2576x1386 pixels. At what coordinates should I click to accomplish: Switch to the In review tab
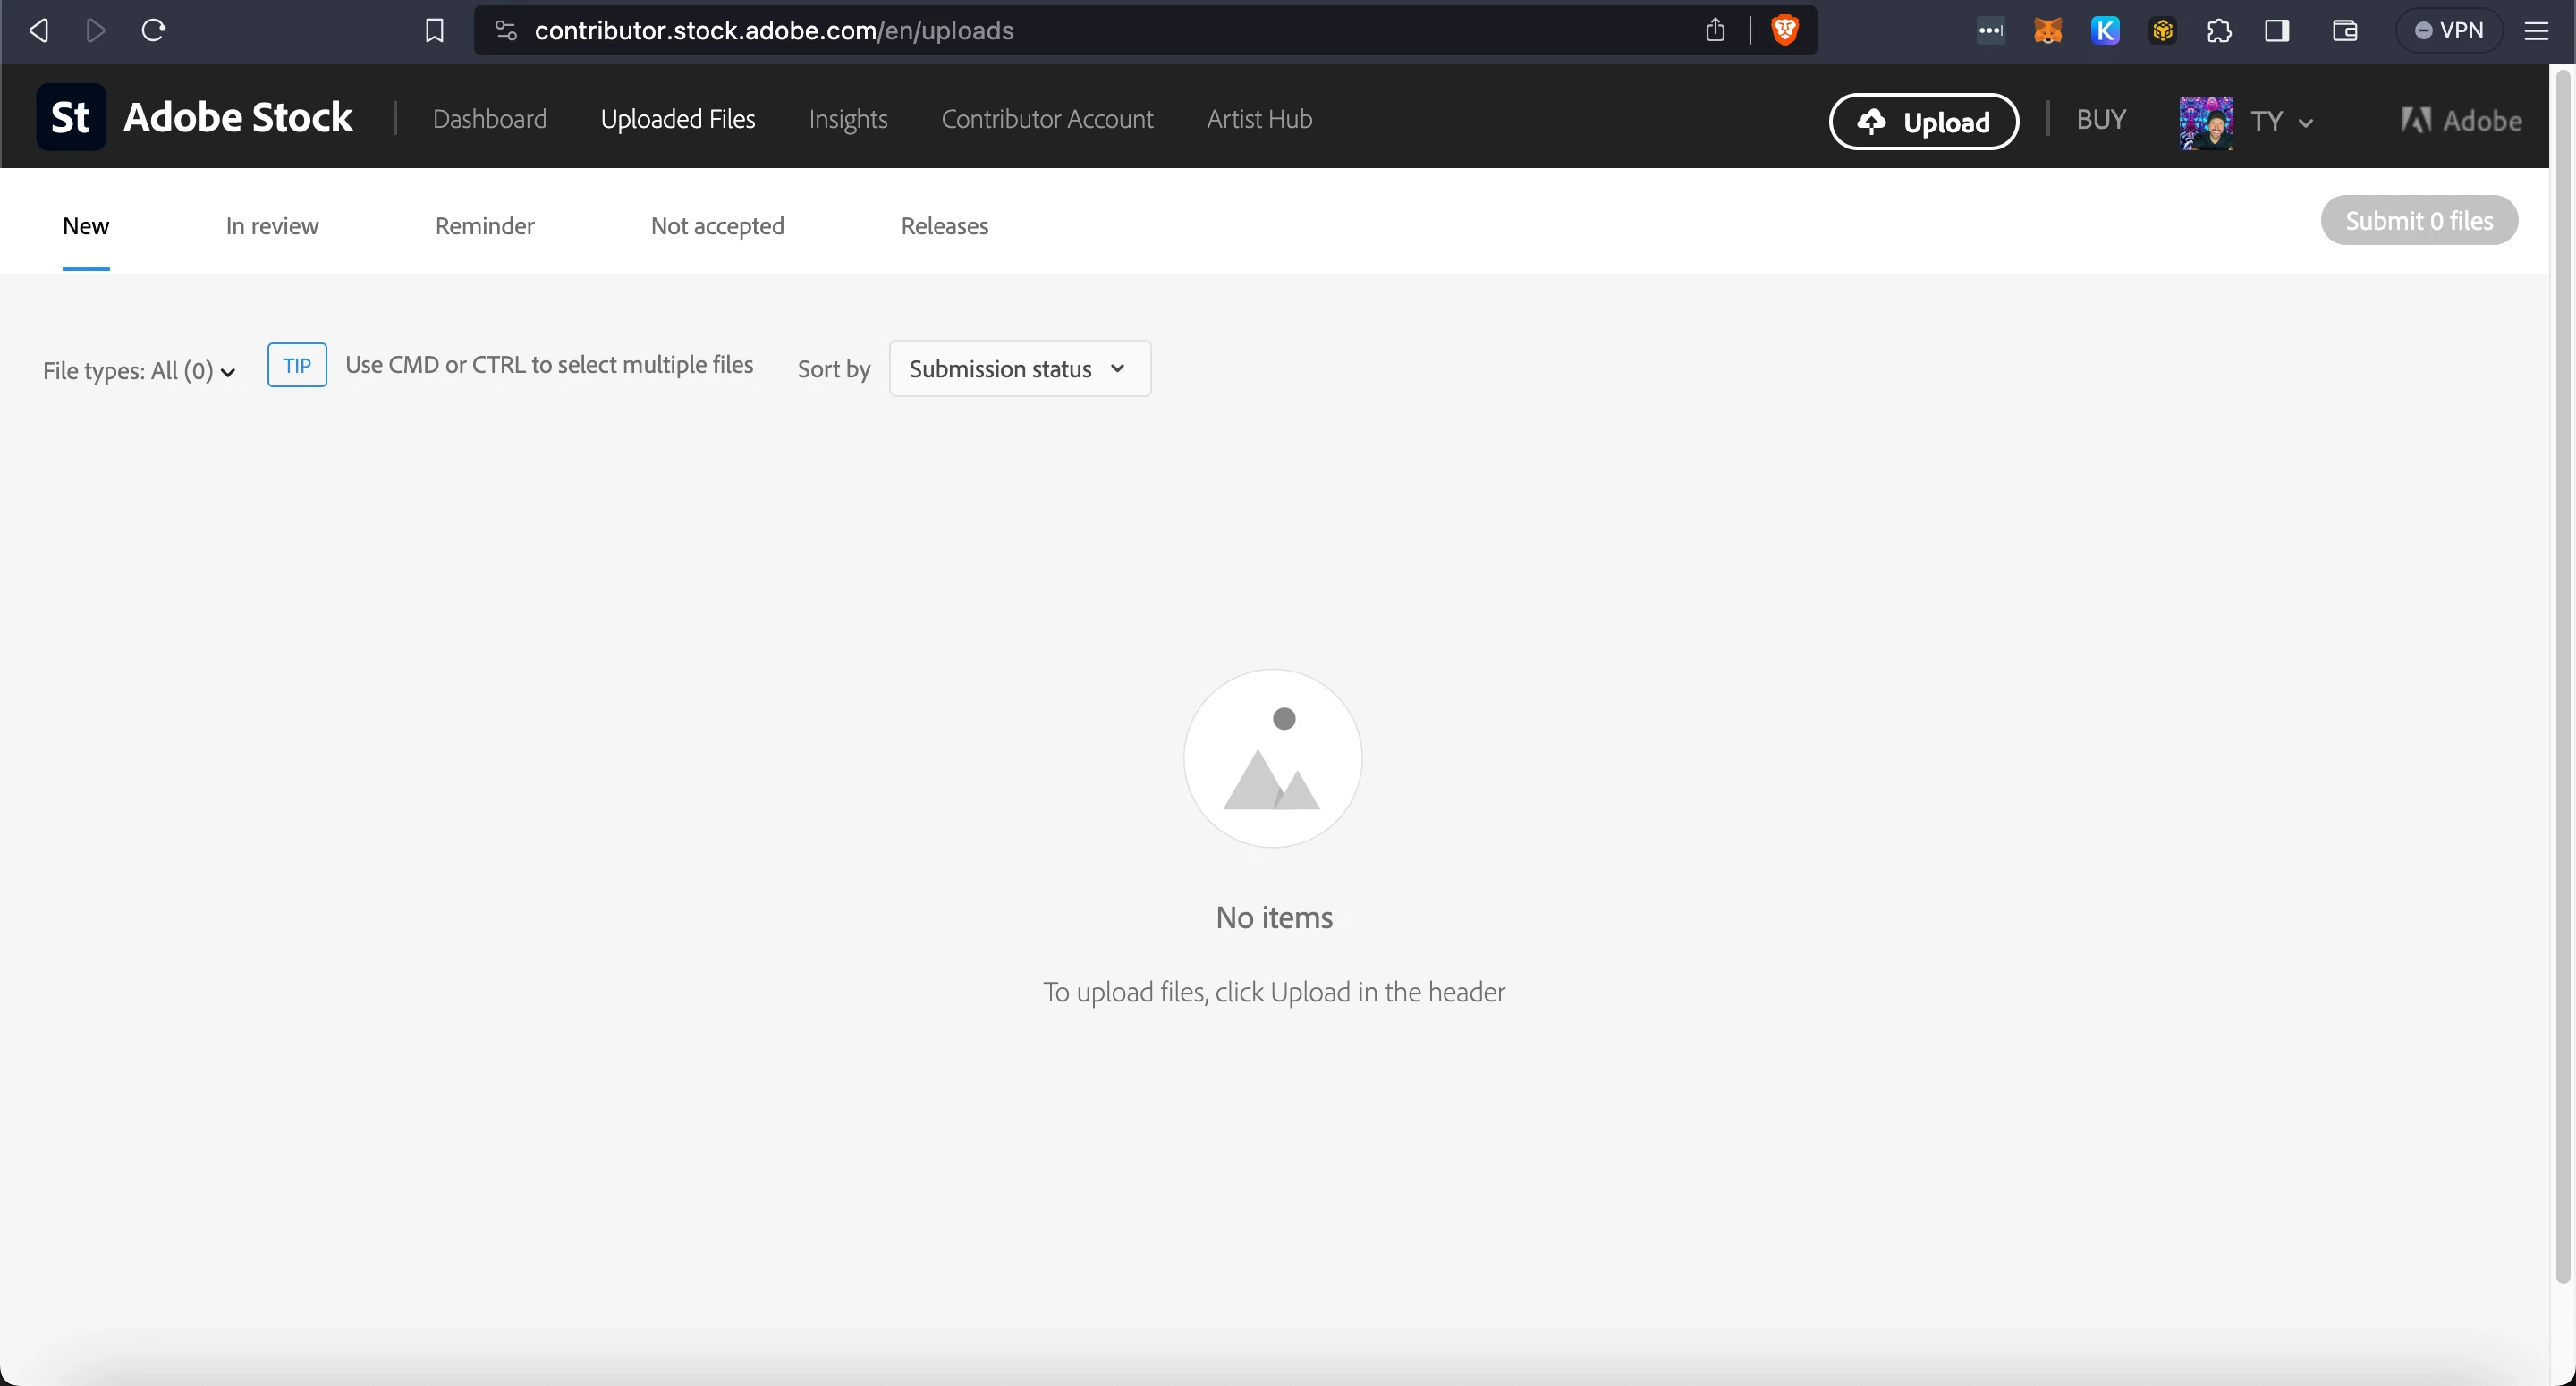[x=272, y=226]
